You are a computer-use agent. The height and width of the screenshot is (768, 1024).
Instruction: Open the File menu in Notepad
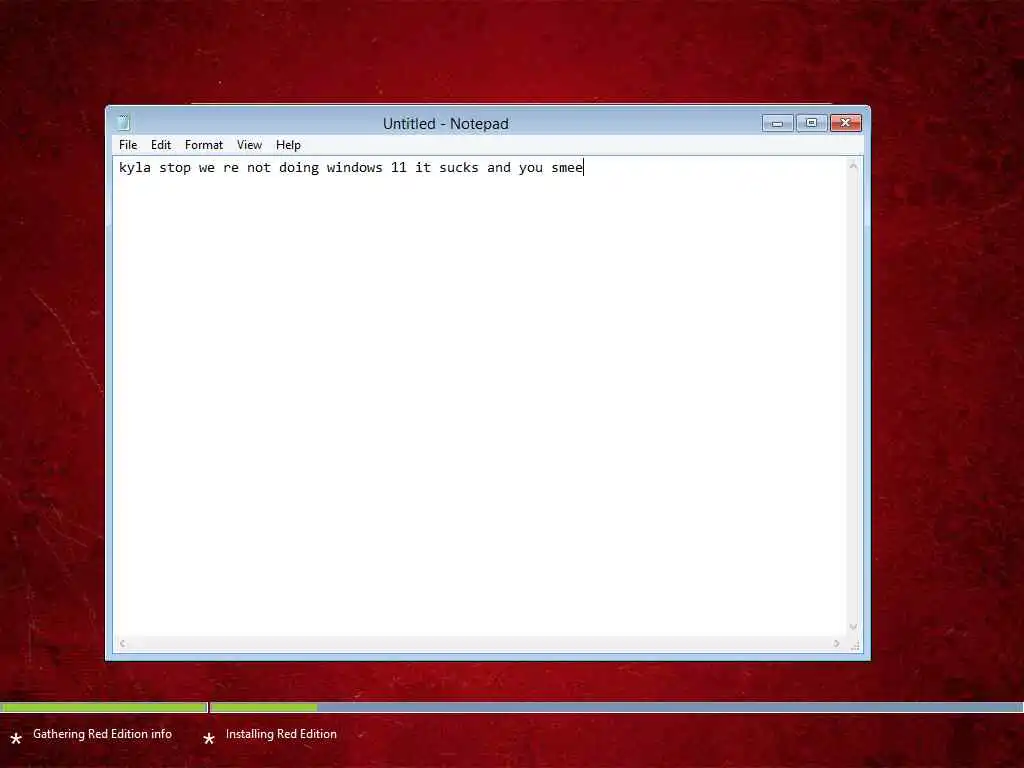[x=128, y=145]
